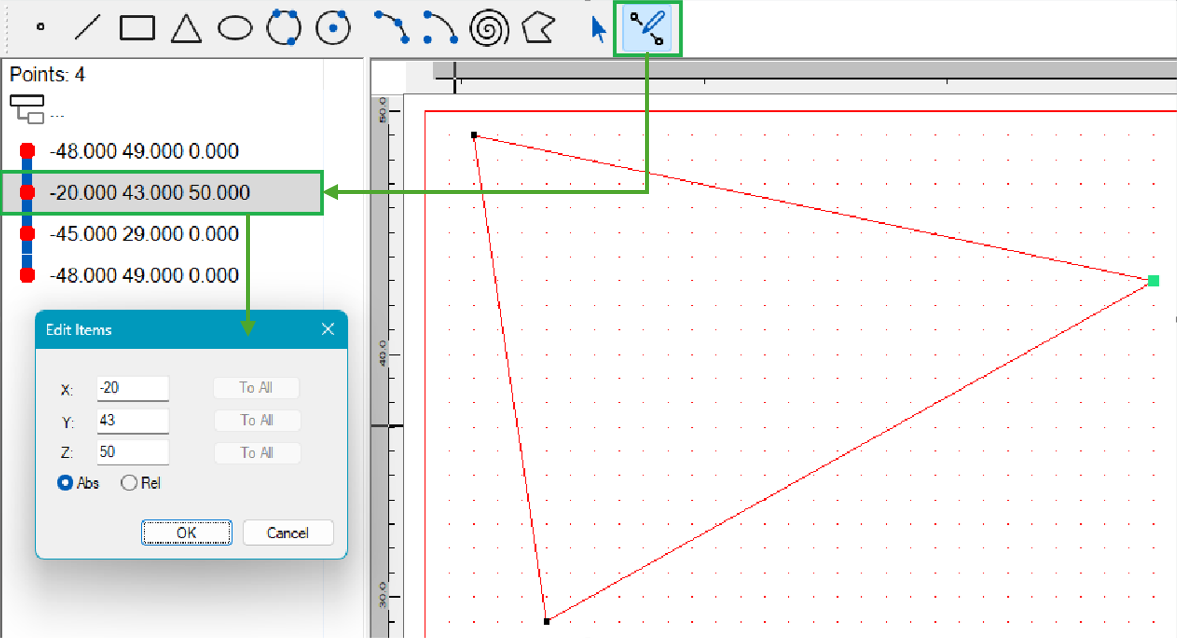Select the single-dot arc tool

[x=391, y=27]
